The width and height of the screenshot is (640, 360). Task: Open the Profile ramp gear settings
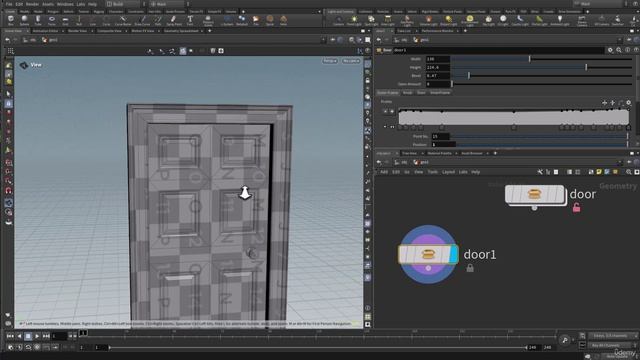tap(629, 103)
